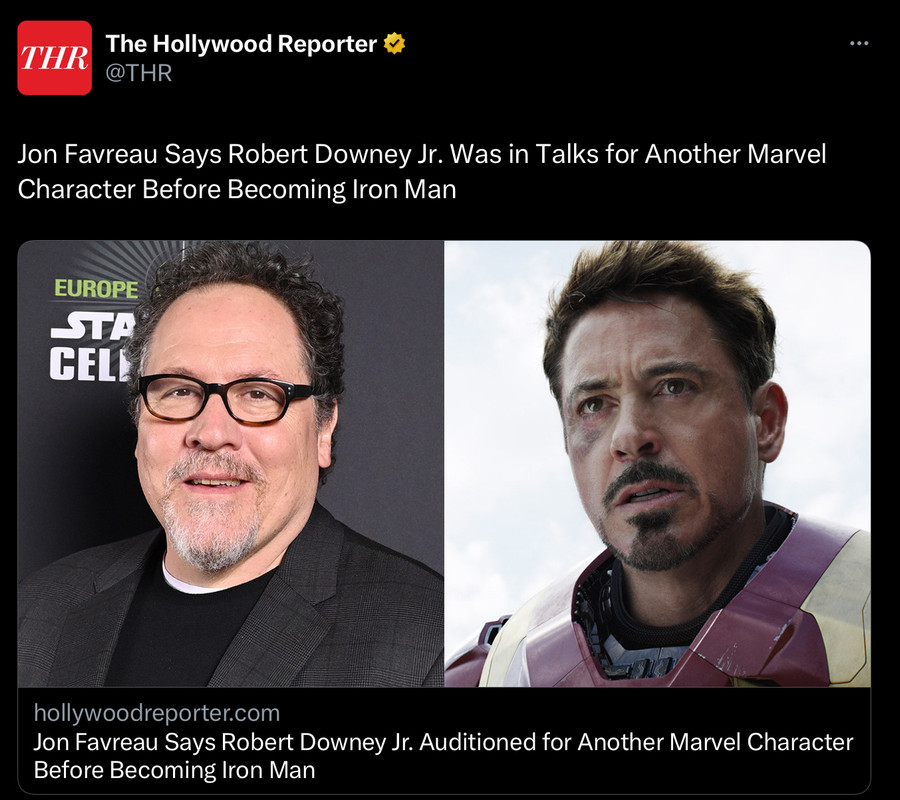Click the EUROPE text in photo backdrop
This screenshot has width=900, height=800.
tap(96, 289)
